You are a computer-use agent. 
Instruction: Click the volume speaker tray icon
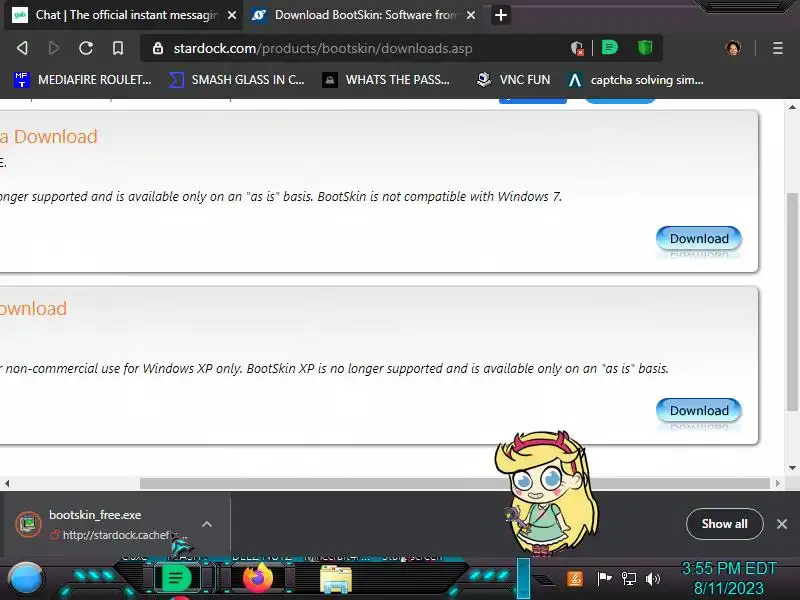(653, 579)
